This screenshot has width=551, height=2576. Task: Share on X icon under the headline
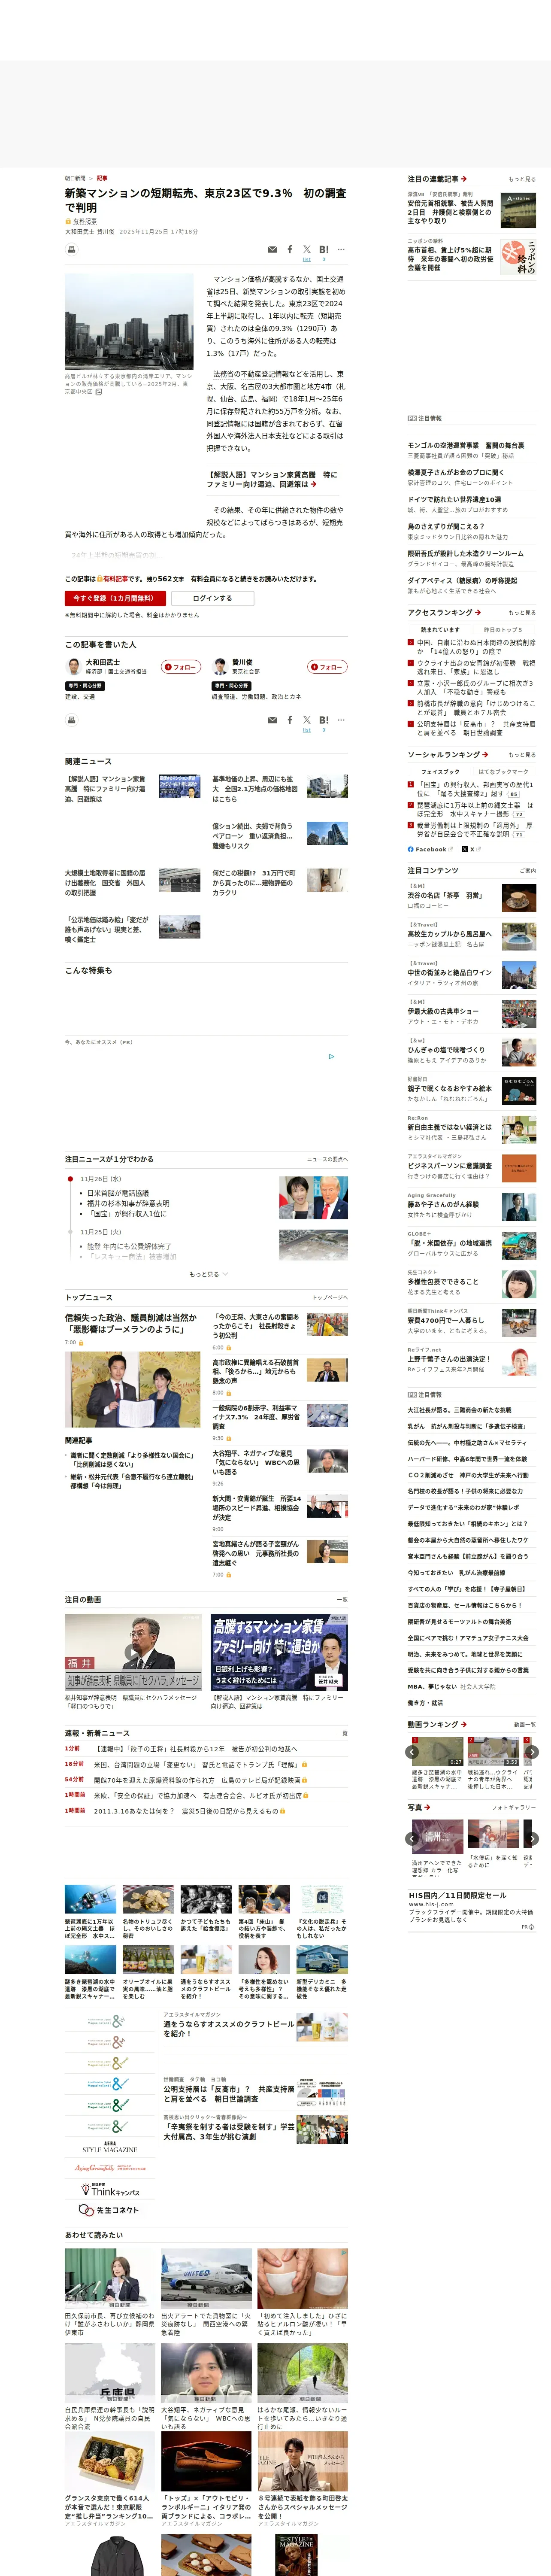tap(307, 250)
